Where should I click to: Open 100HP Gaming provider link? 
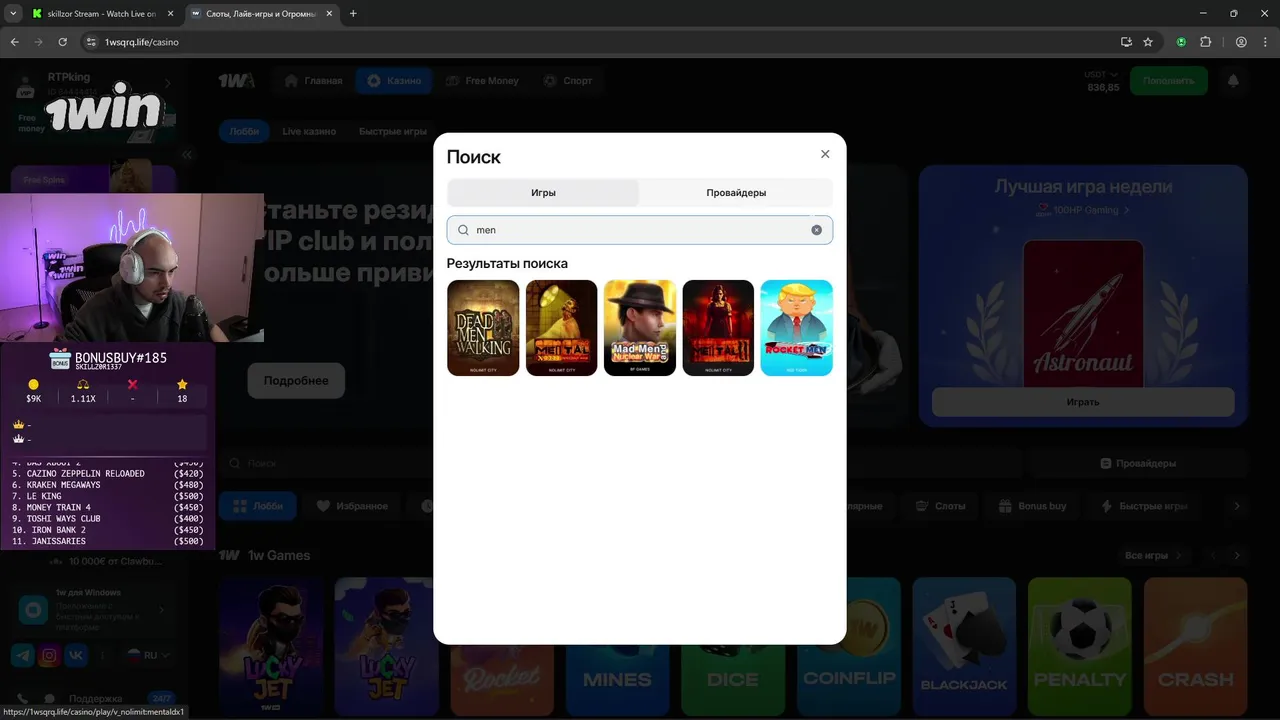click(x=1083, y=210)
